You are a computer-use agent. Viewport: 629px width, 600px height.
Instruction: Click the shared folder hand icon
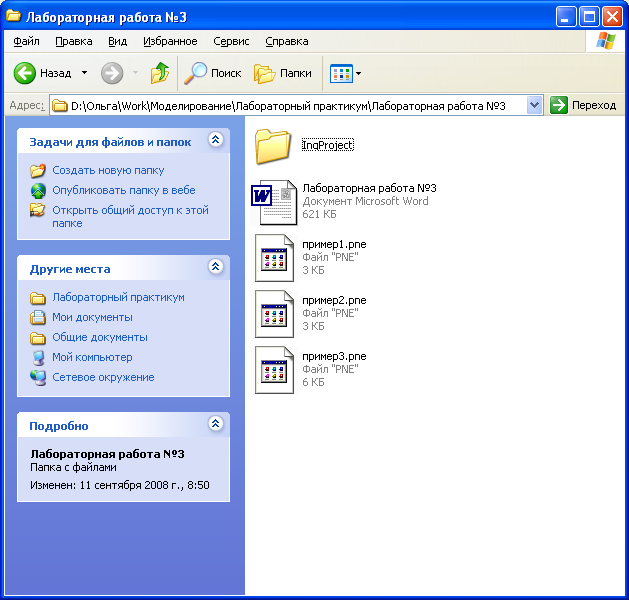pos(38,210)
